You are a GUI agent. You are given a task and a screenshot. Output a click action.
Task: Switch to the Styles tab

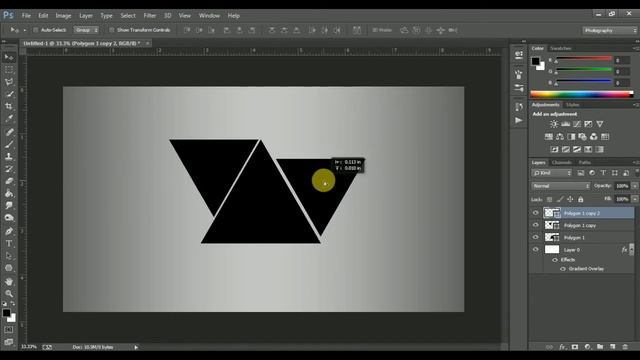click(573, 105)
